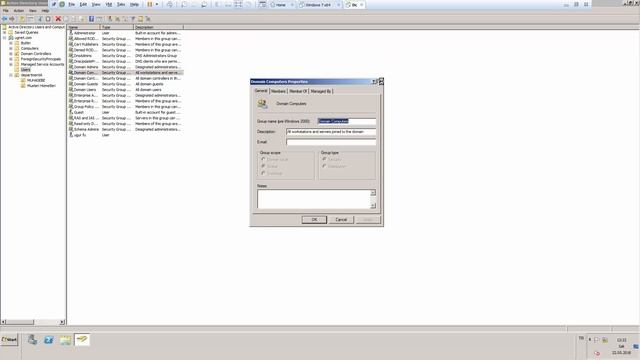Expand the Saved Queries tree node

5,32
